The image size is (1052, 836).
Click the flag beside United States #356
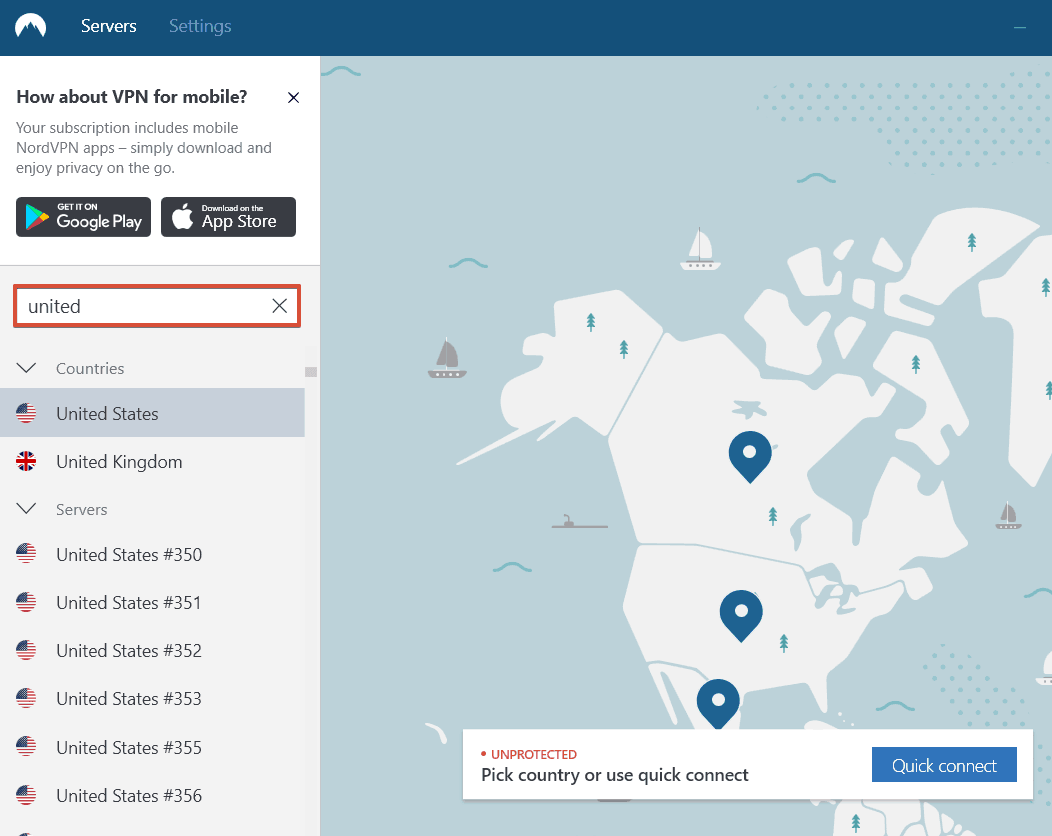point(26,794)
